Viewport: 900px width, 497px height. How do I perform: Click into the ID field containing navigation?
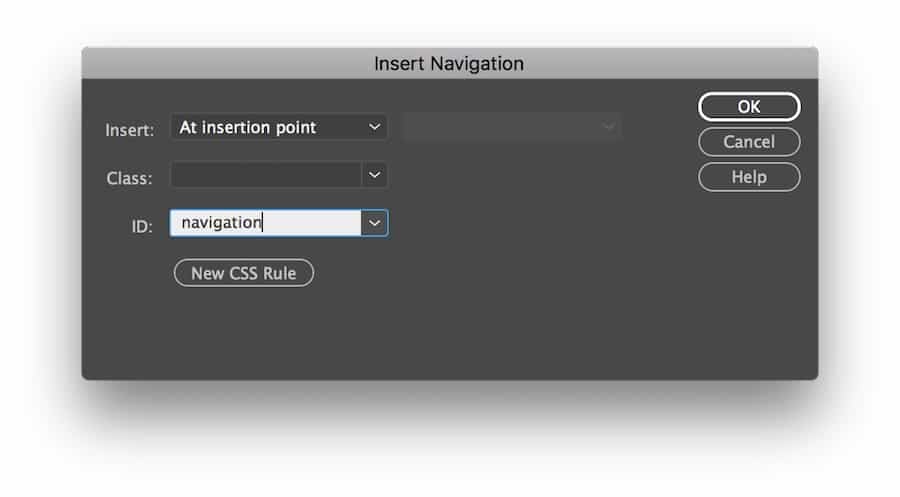coord(265,223)
